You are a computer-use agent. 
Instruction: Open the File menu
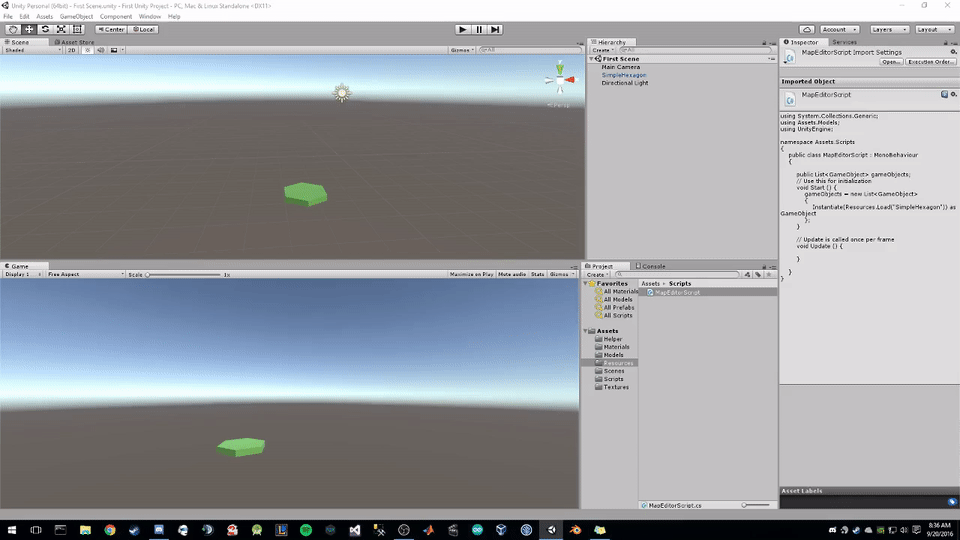point(8,17)
